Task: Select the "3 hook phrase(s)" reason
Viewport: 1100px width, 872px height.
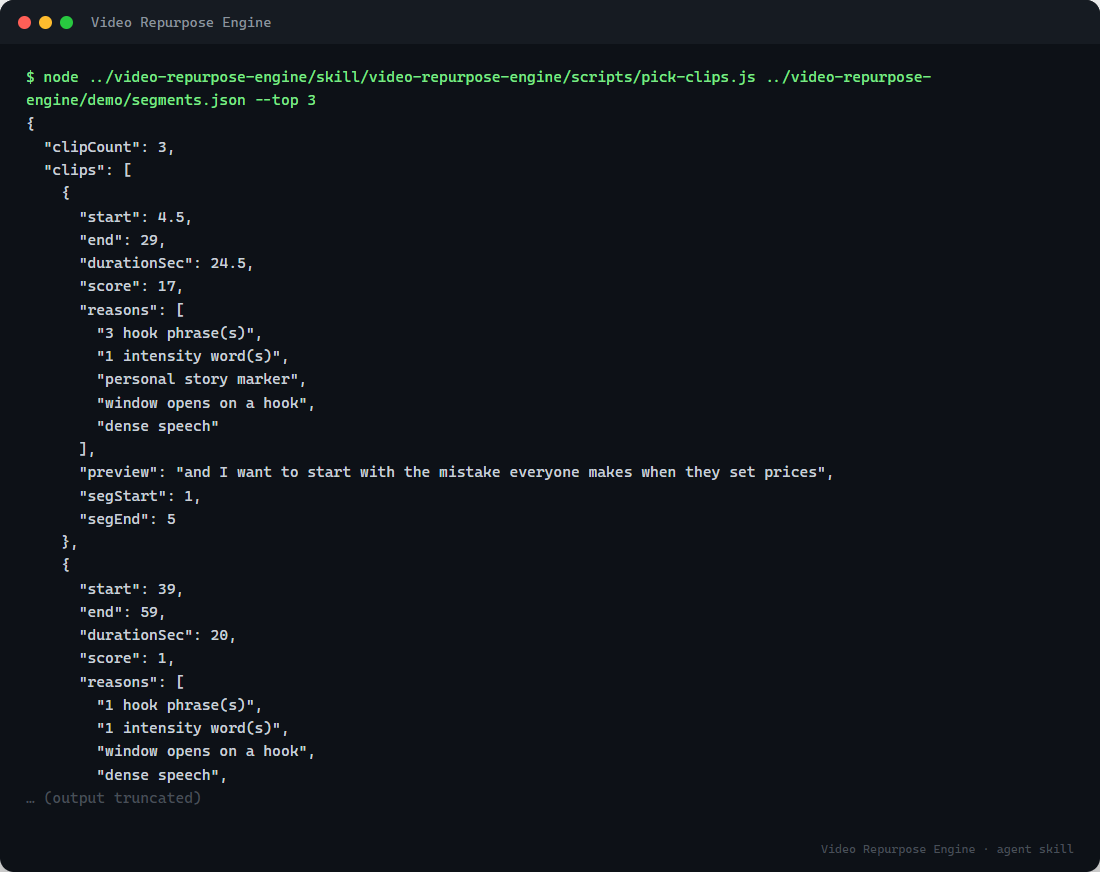Action: click(180, 333)
